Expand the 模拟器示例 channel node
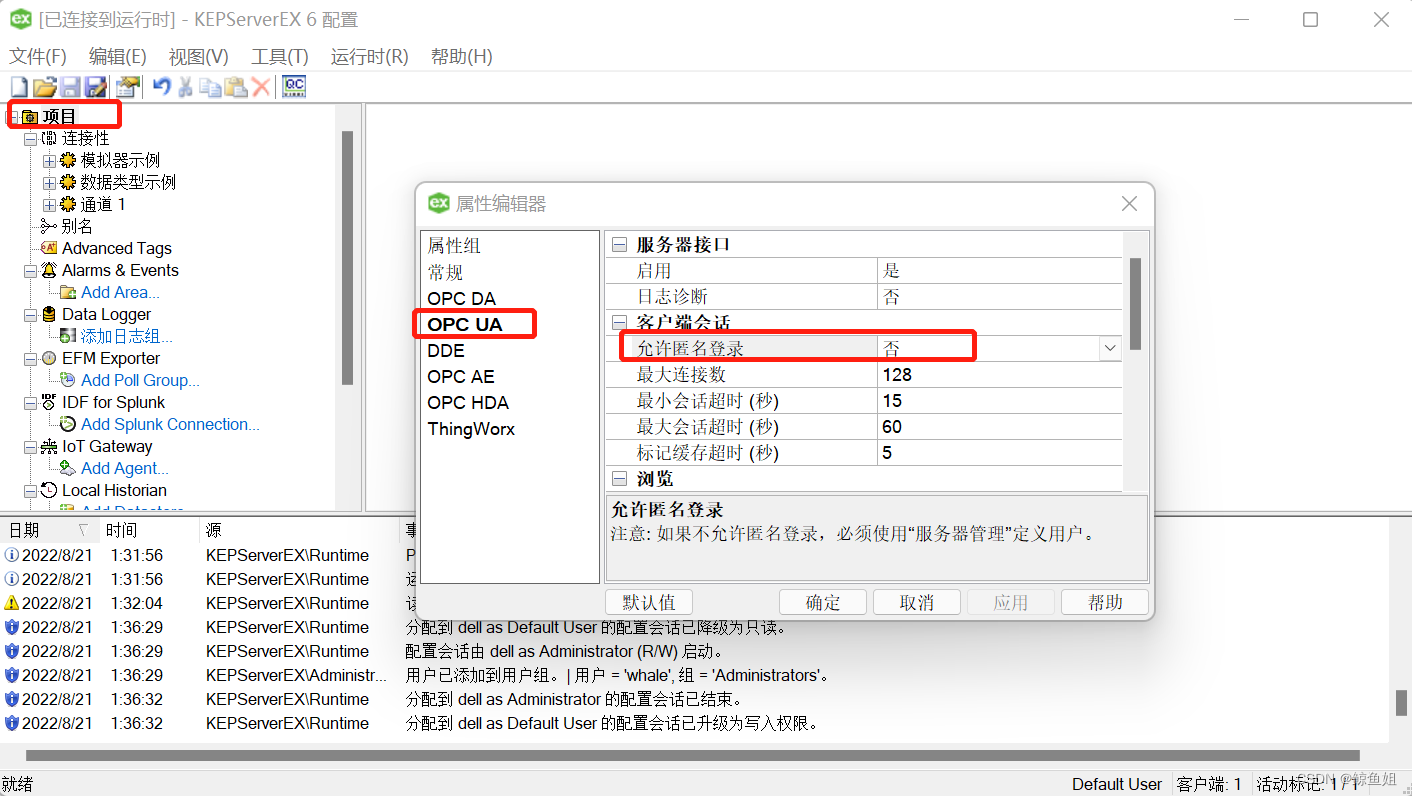 click(x=49, y=161)
